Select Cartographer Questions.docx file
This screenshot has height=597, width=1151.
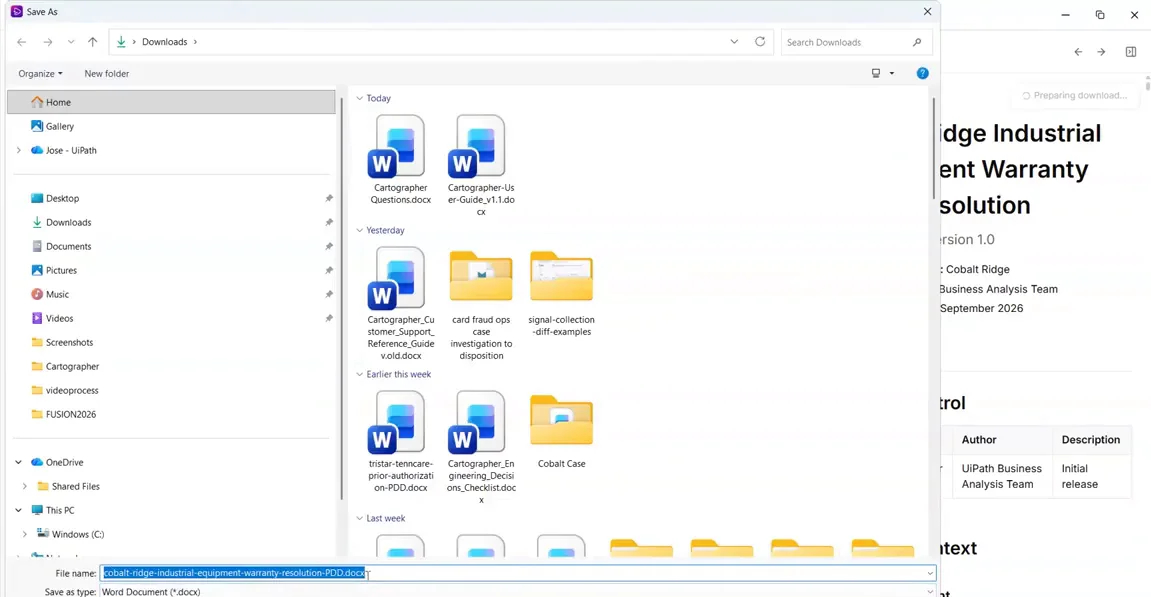coord(400,160)
